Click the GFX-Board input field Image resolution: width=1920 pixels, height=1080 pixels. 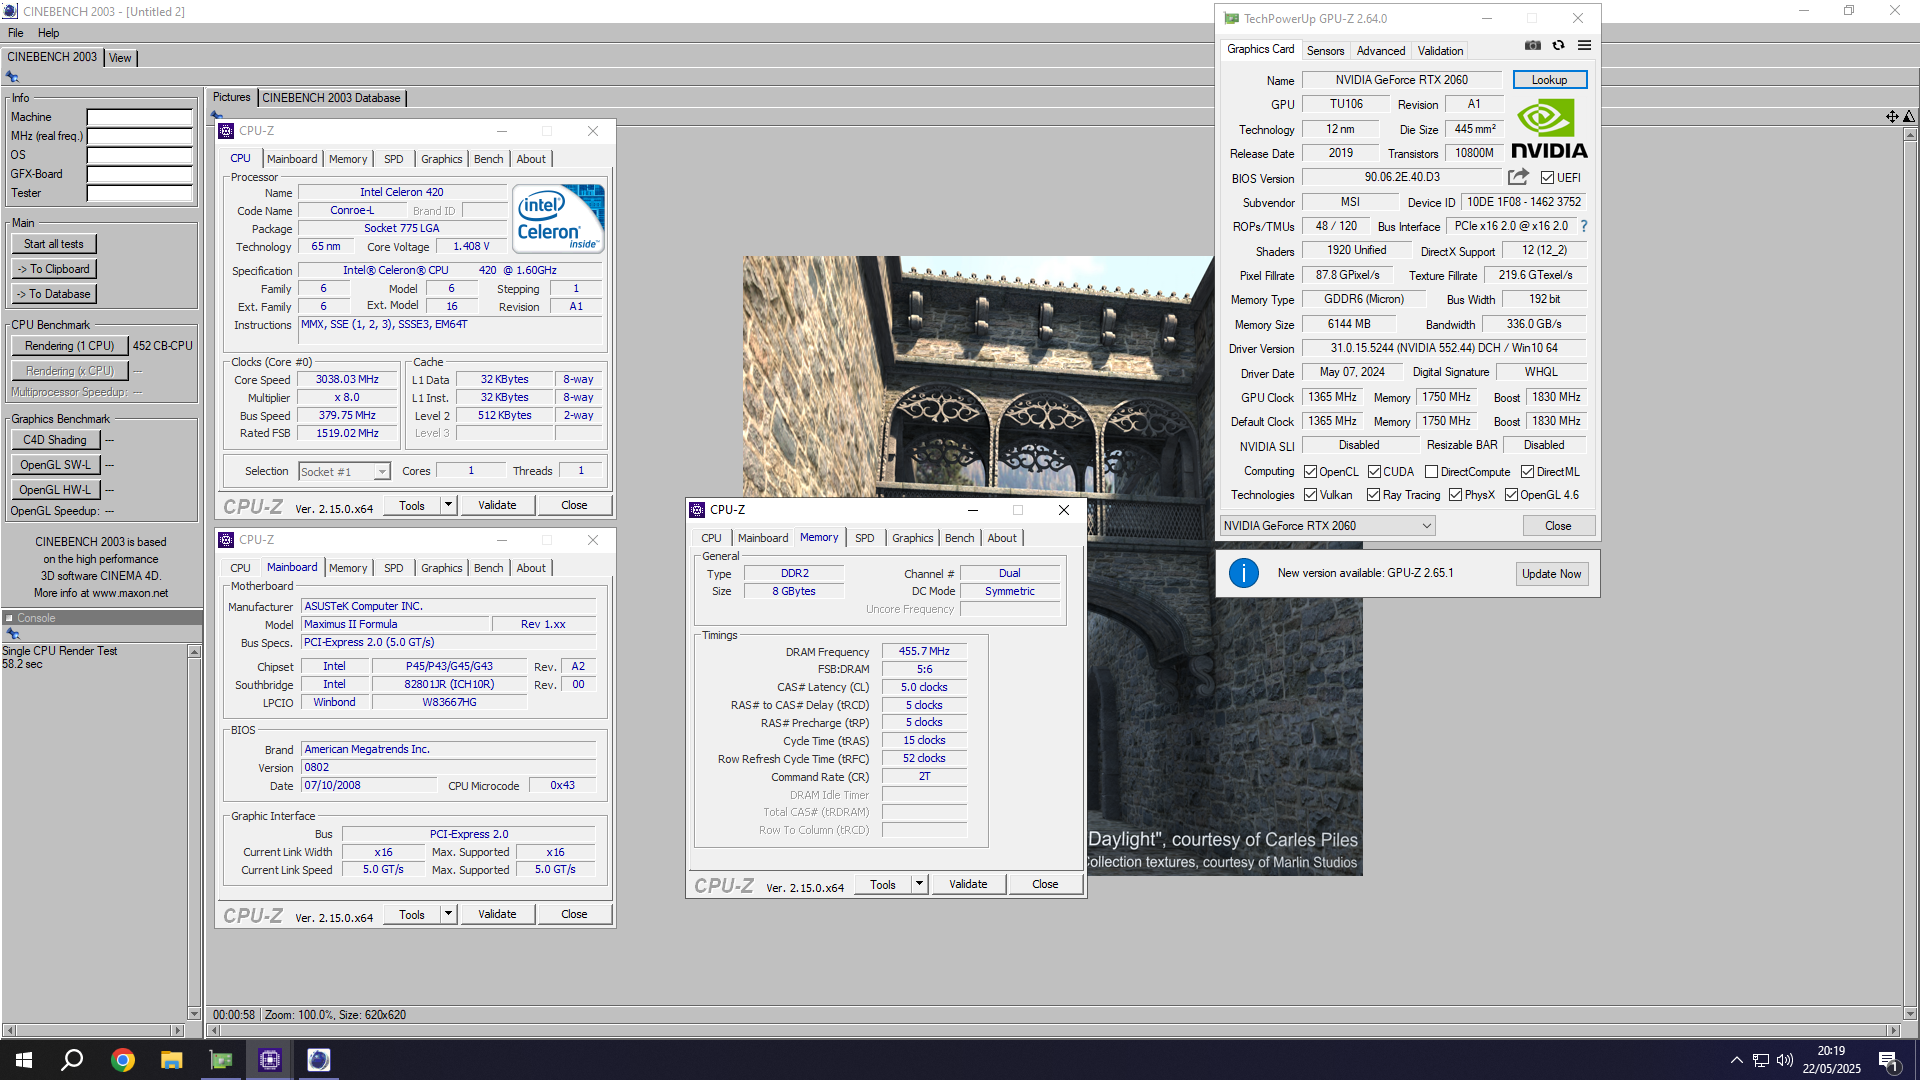pos(140,174)
